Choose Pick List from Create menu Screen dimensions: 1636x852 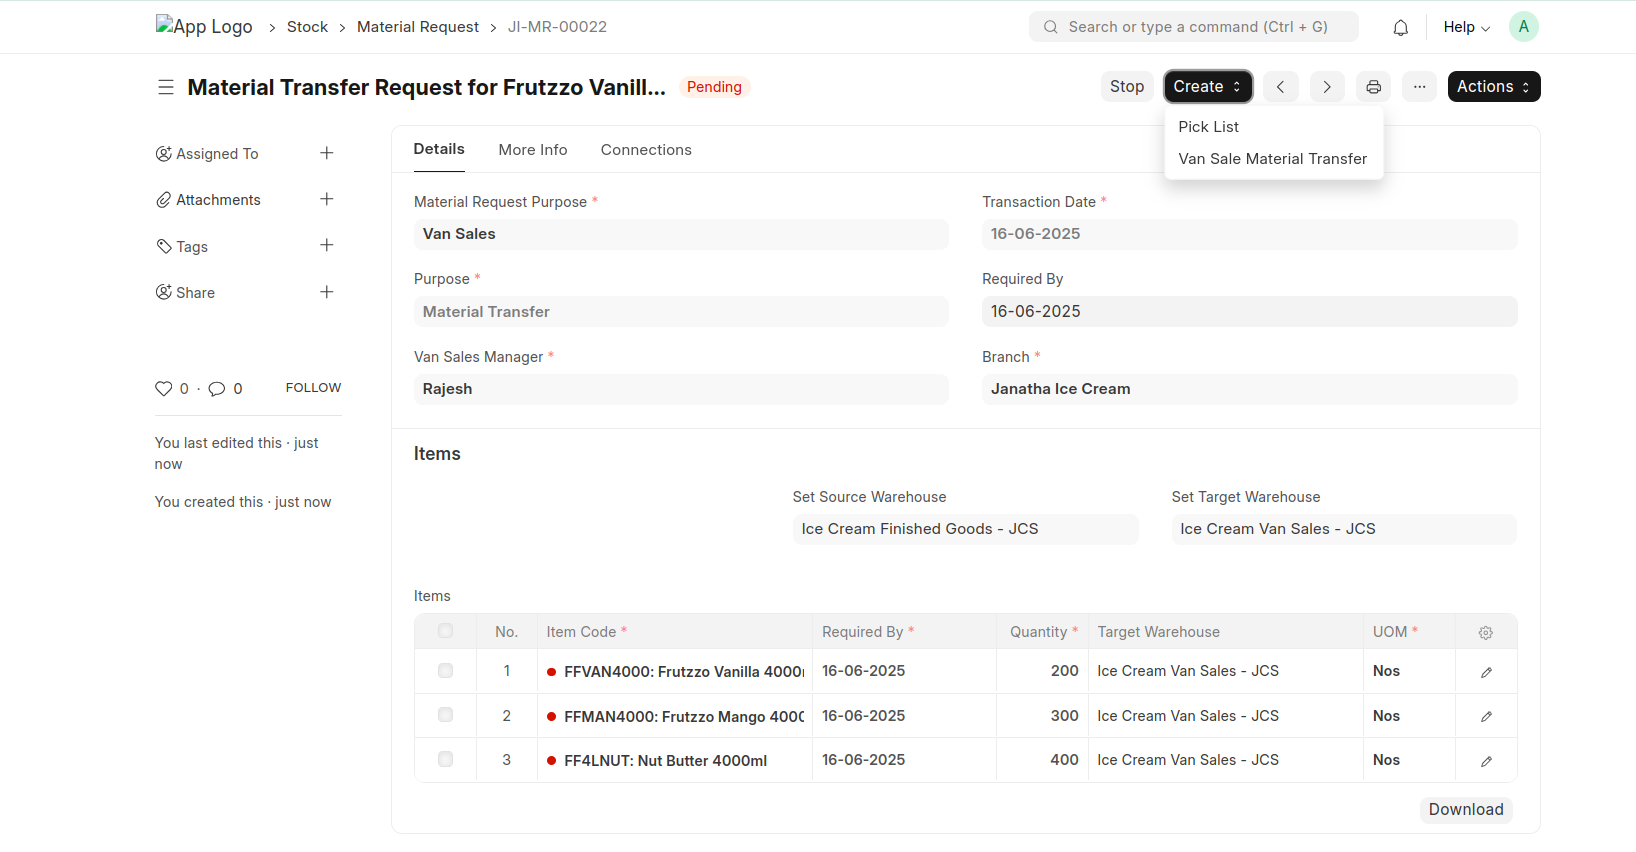[x=1208, y=127]
